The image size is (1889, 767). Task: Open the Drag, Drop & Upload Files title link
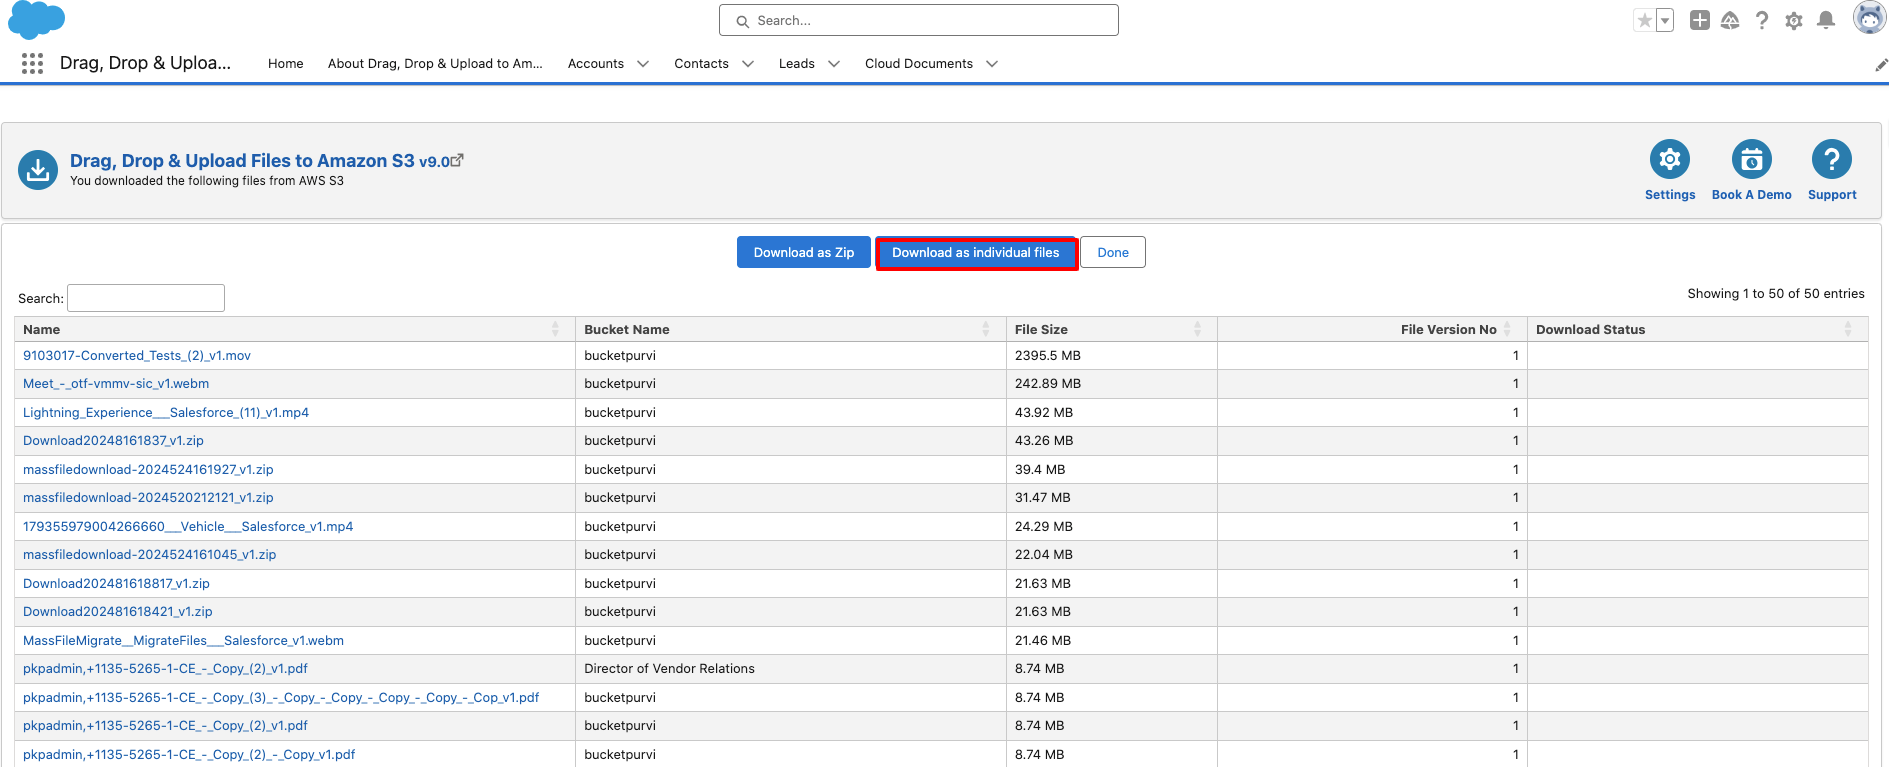(x=242, y=160)
